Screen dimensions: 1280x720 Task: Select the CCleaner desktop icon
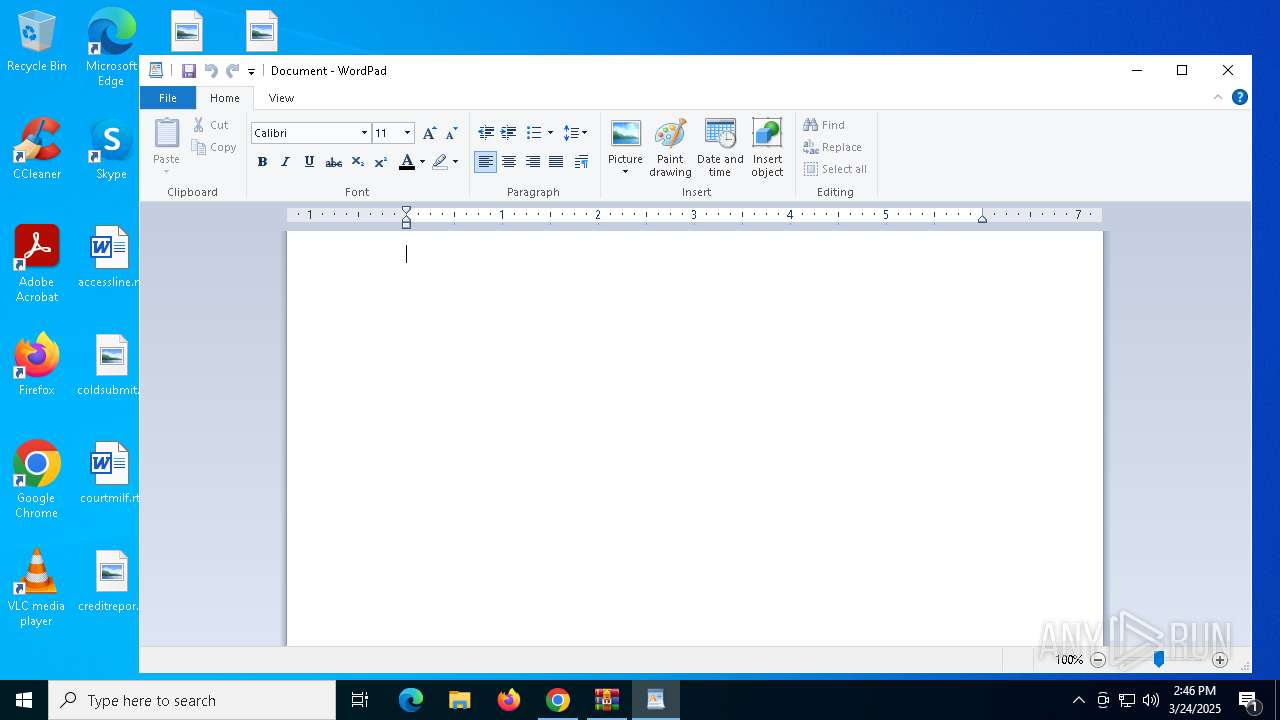pos(37,149)
